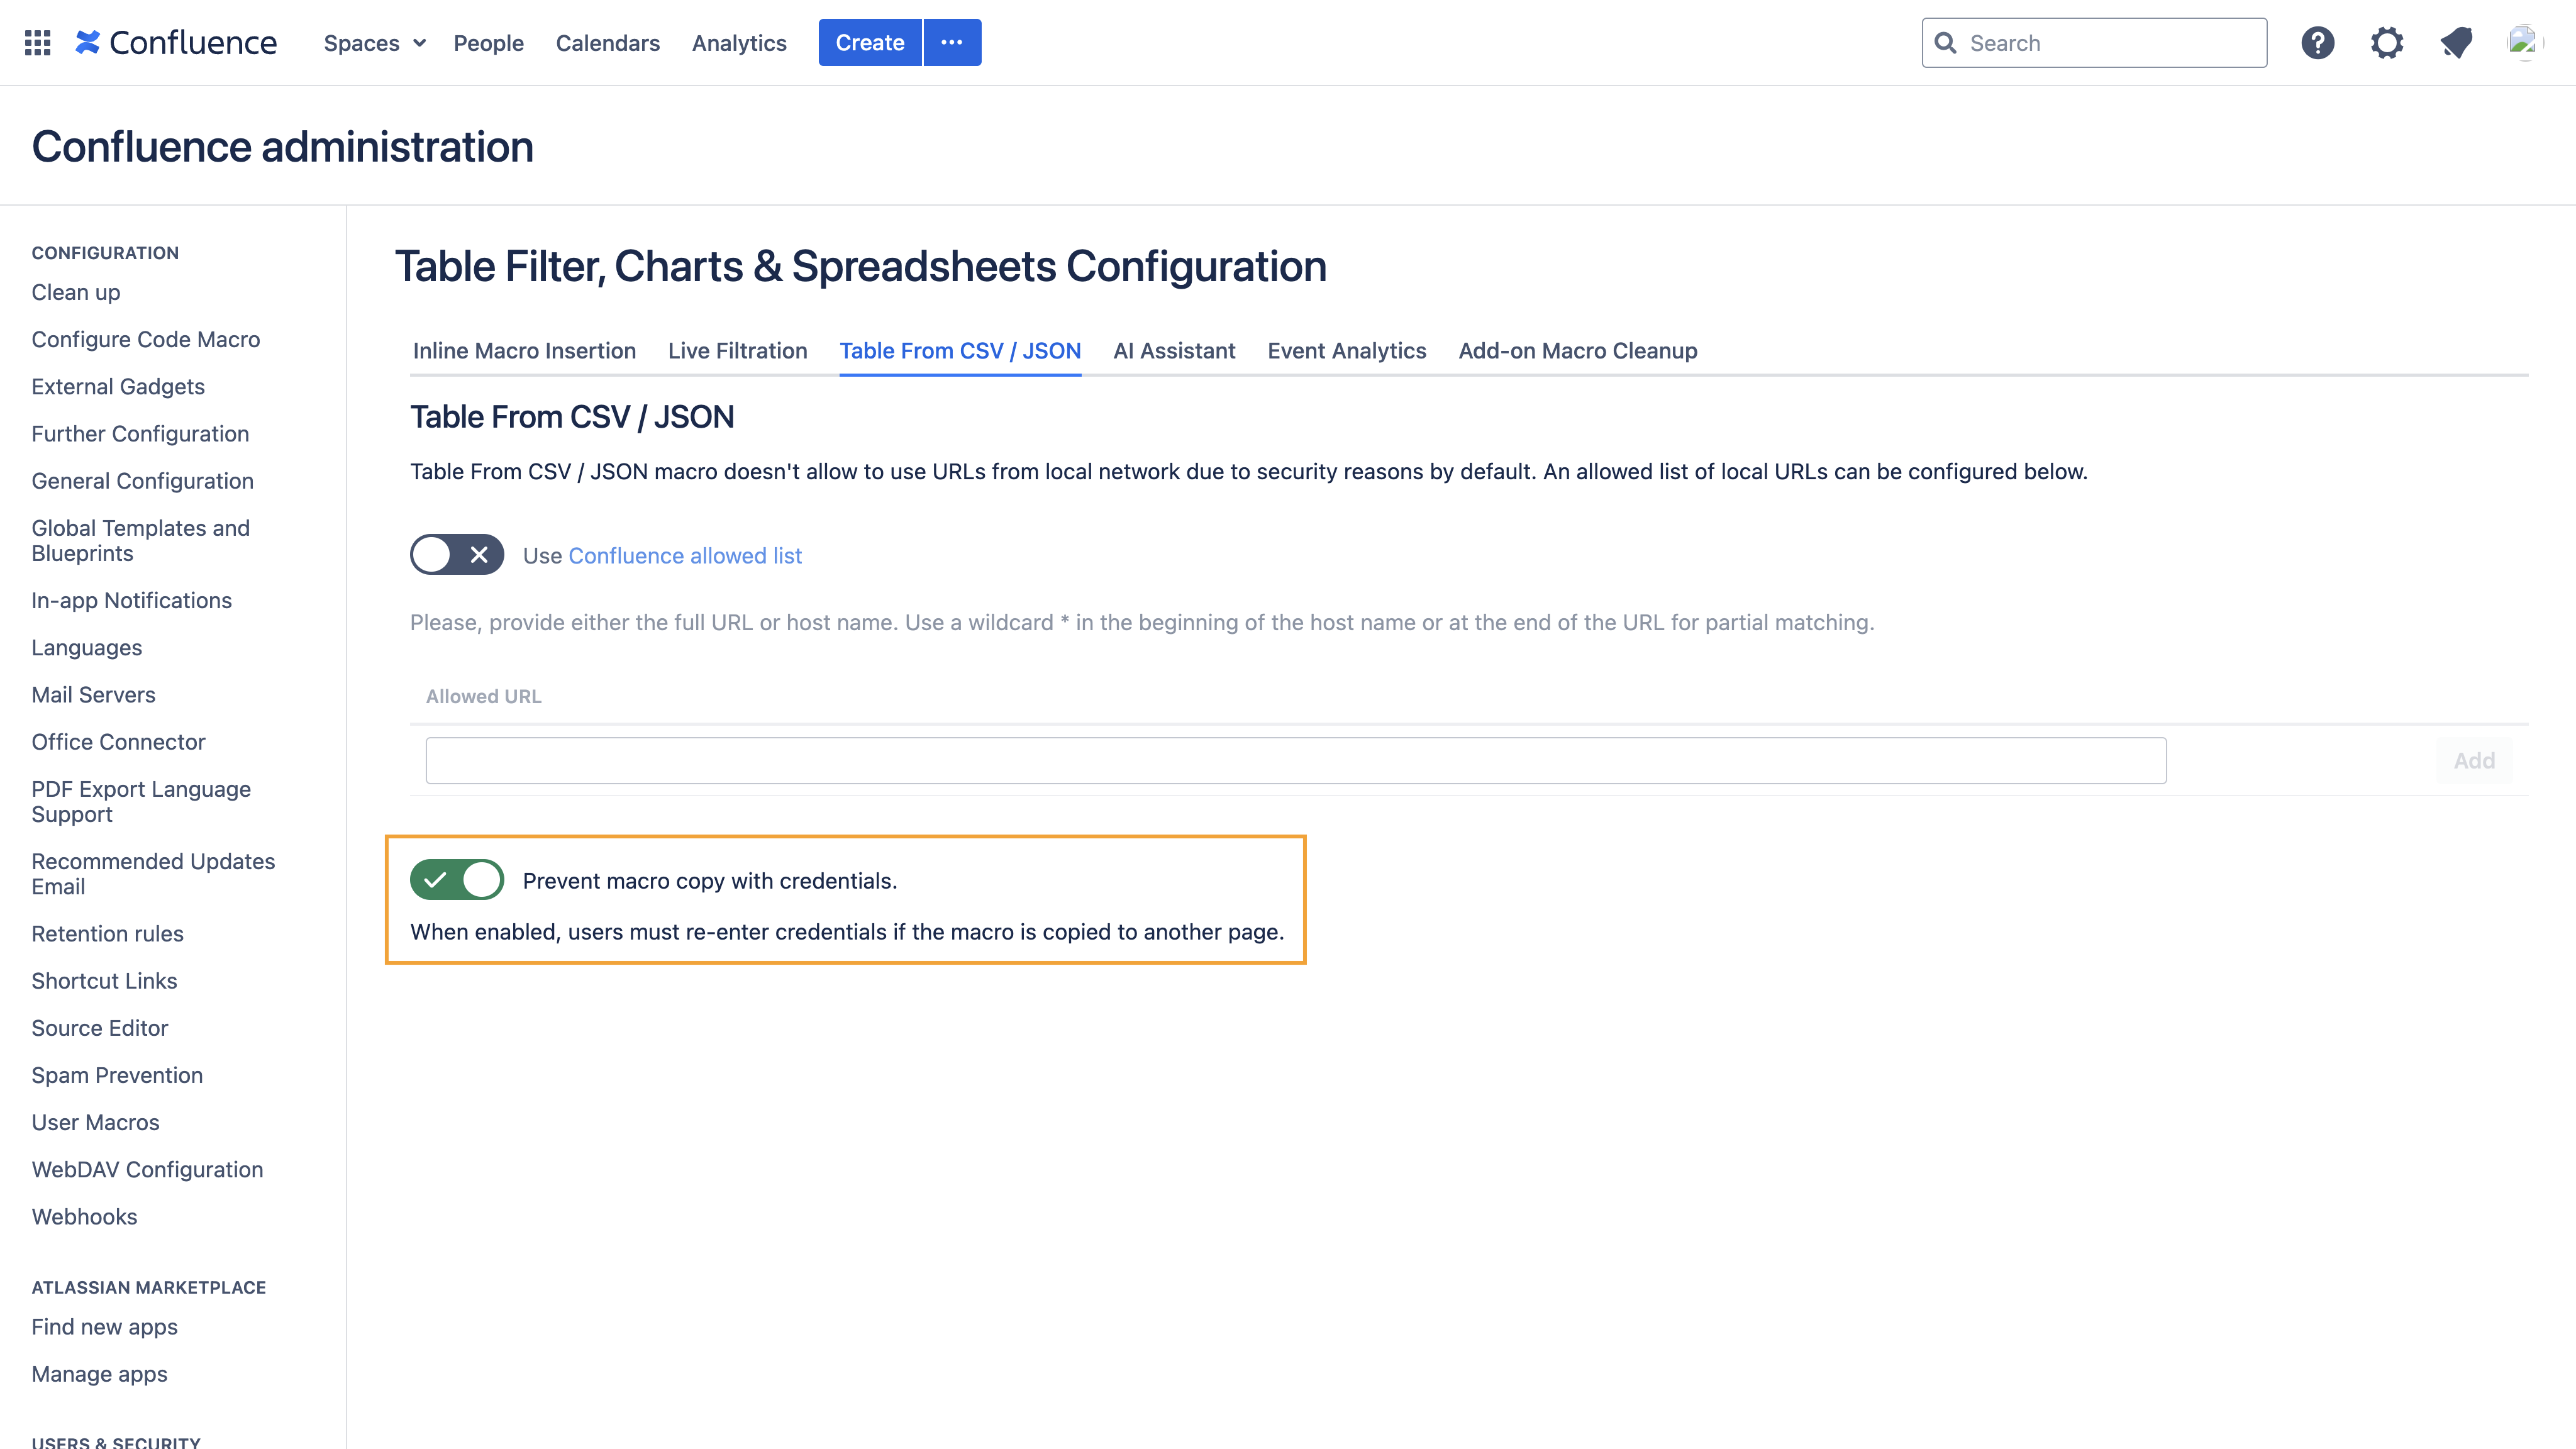The height and width of the screenshot is (1449, 2576).
Task: Open the user profile avatar
Action: [x=2524, y=43]
